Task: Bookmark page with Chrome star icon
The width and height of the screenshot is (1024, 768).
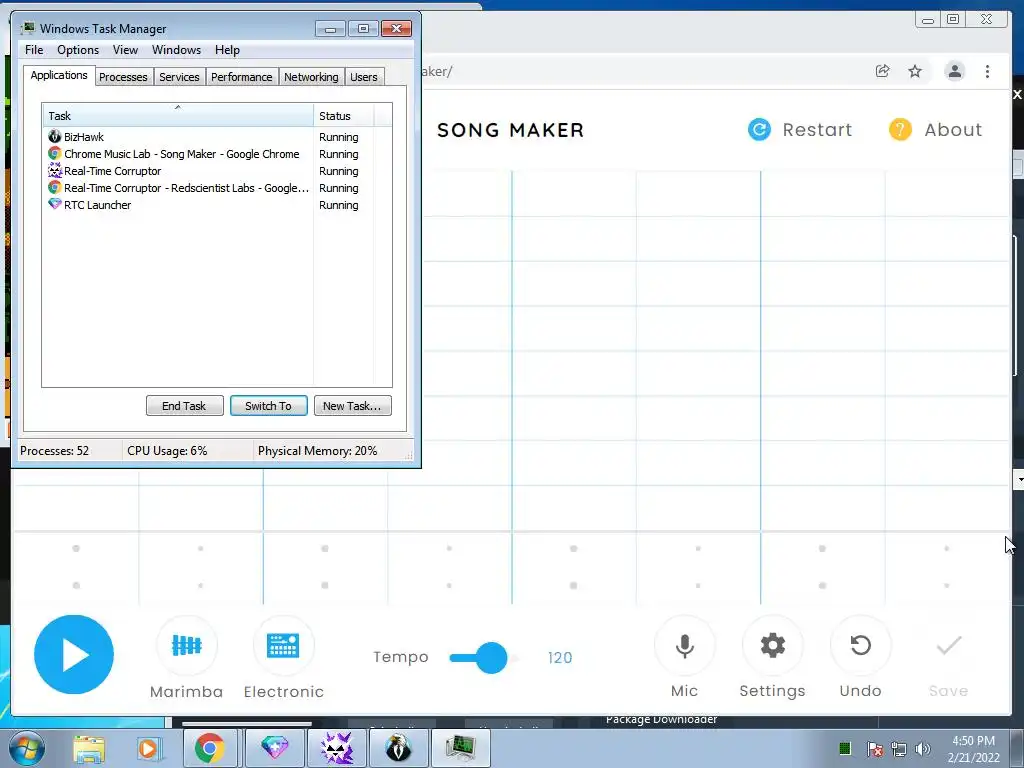Action: (x=915, y=71)
